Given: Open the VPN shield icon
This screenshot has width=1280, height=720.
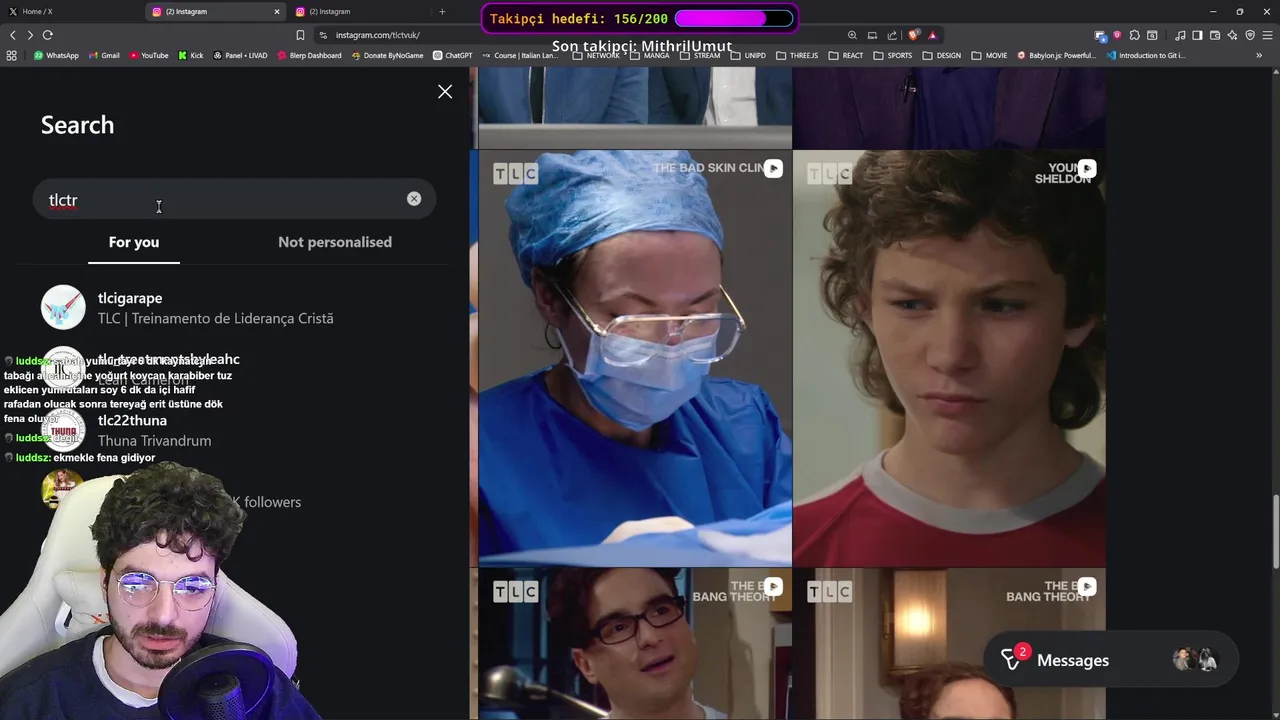Looking at the screenshot, I should point(1250,35).
